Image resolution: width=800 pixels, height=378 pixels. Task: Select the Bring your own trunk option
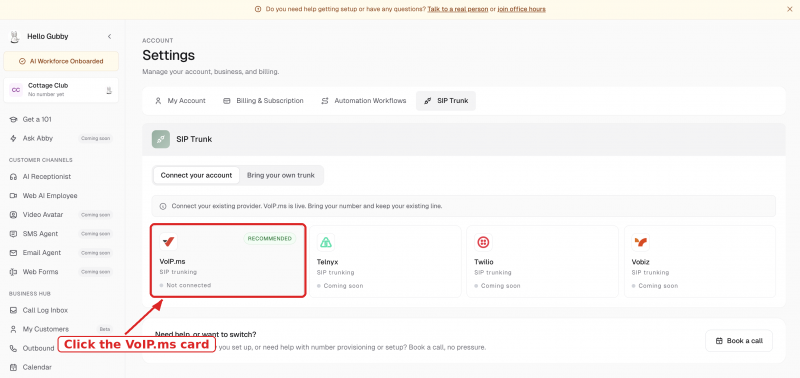tap(281, 175)
